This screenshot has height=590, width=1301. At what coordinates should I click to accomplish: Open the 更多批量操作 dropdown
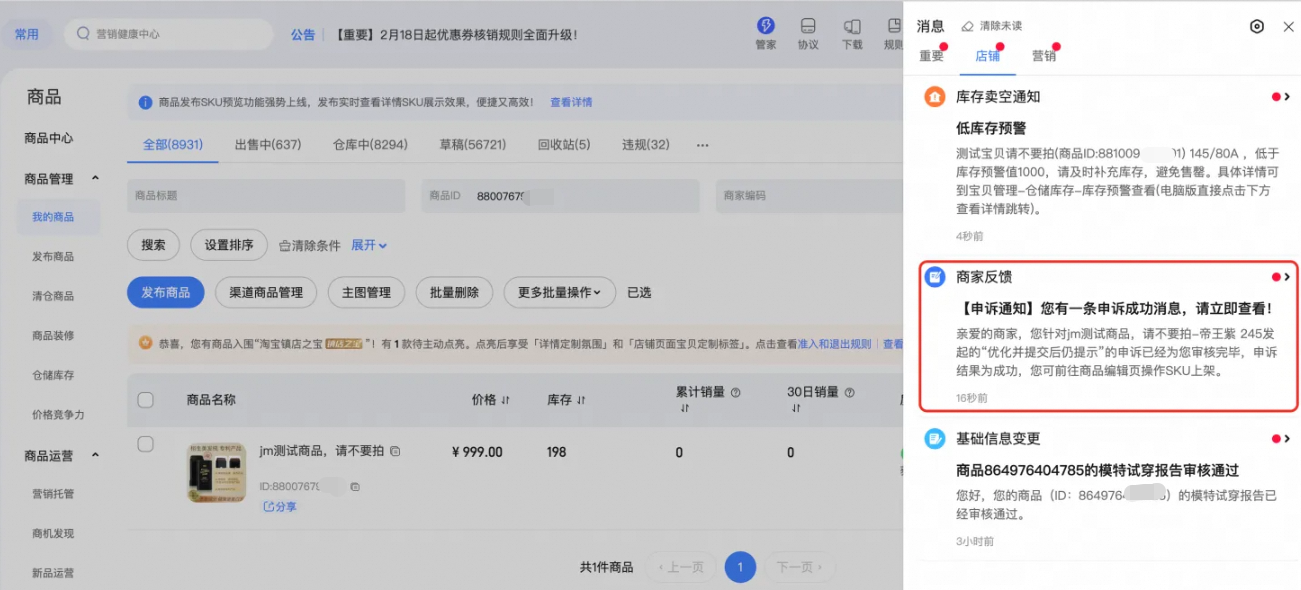coord(559,292)
